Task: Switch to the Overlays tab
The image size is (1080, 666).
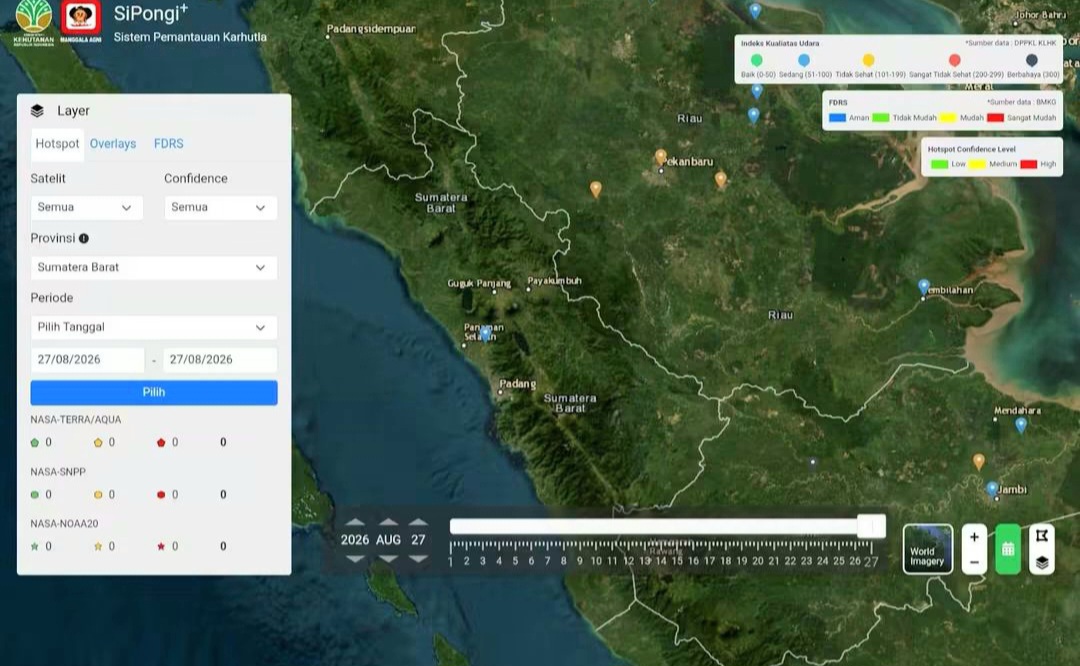Action: (x=113, y=144)
